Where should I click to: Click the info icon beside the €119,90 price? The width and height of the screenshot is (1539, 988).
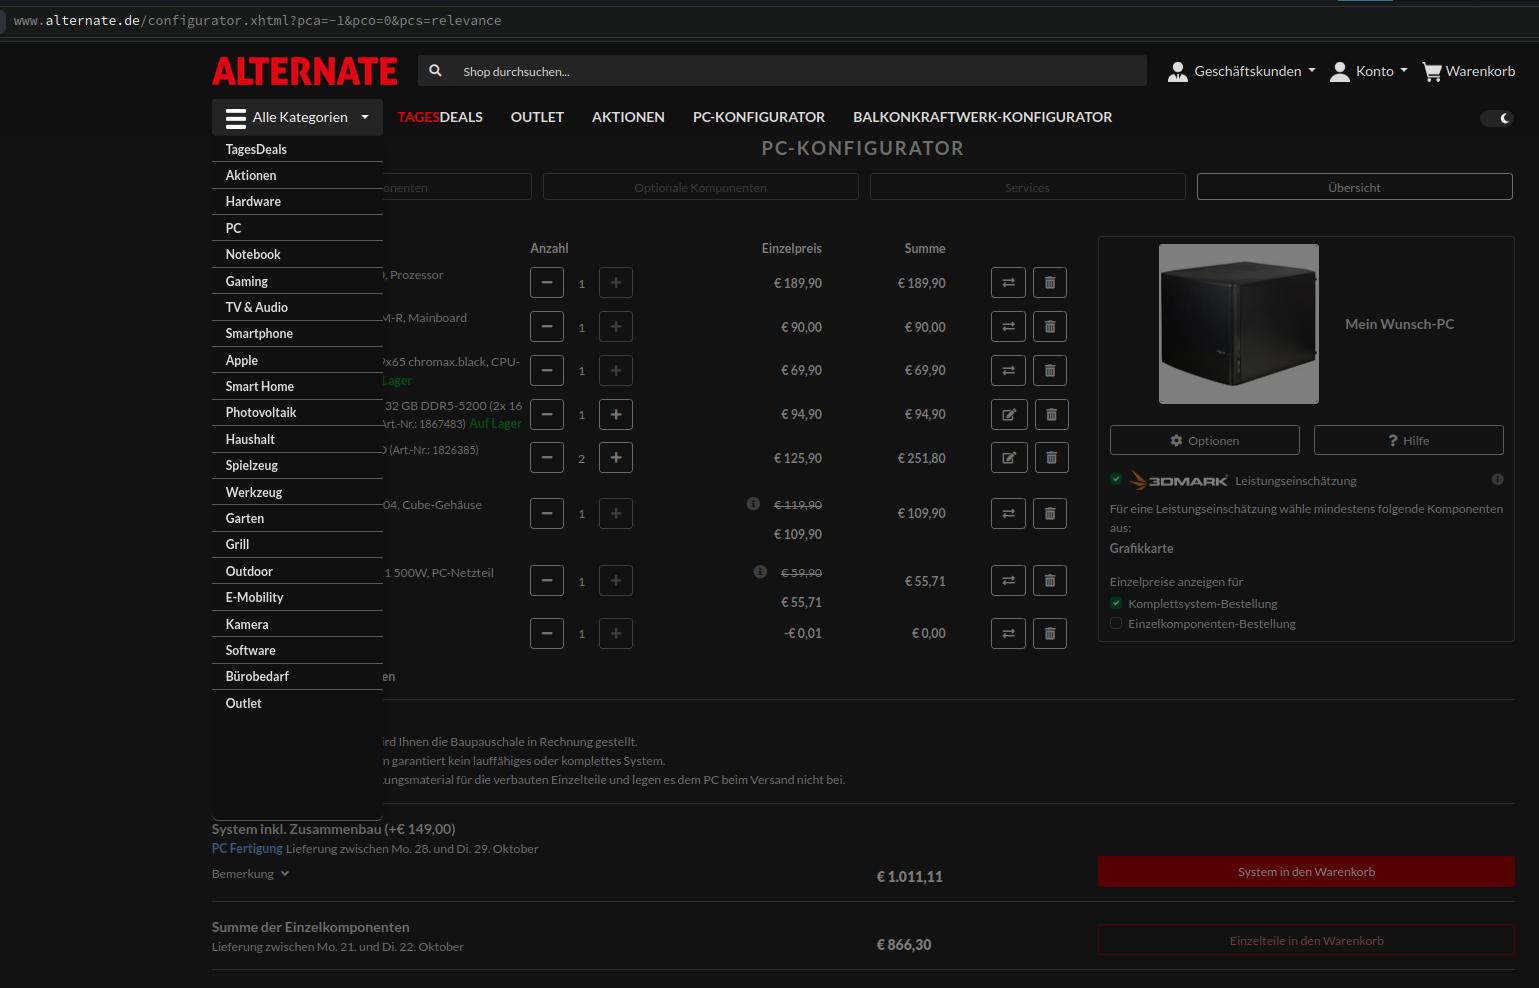pos(753,504)
